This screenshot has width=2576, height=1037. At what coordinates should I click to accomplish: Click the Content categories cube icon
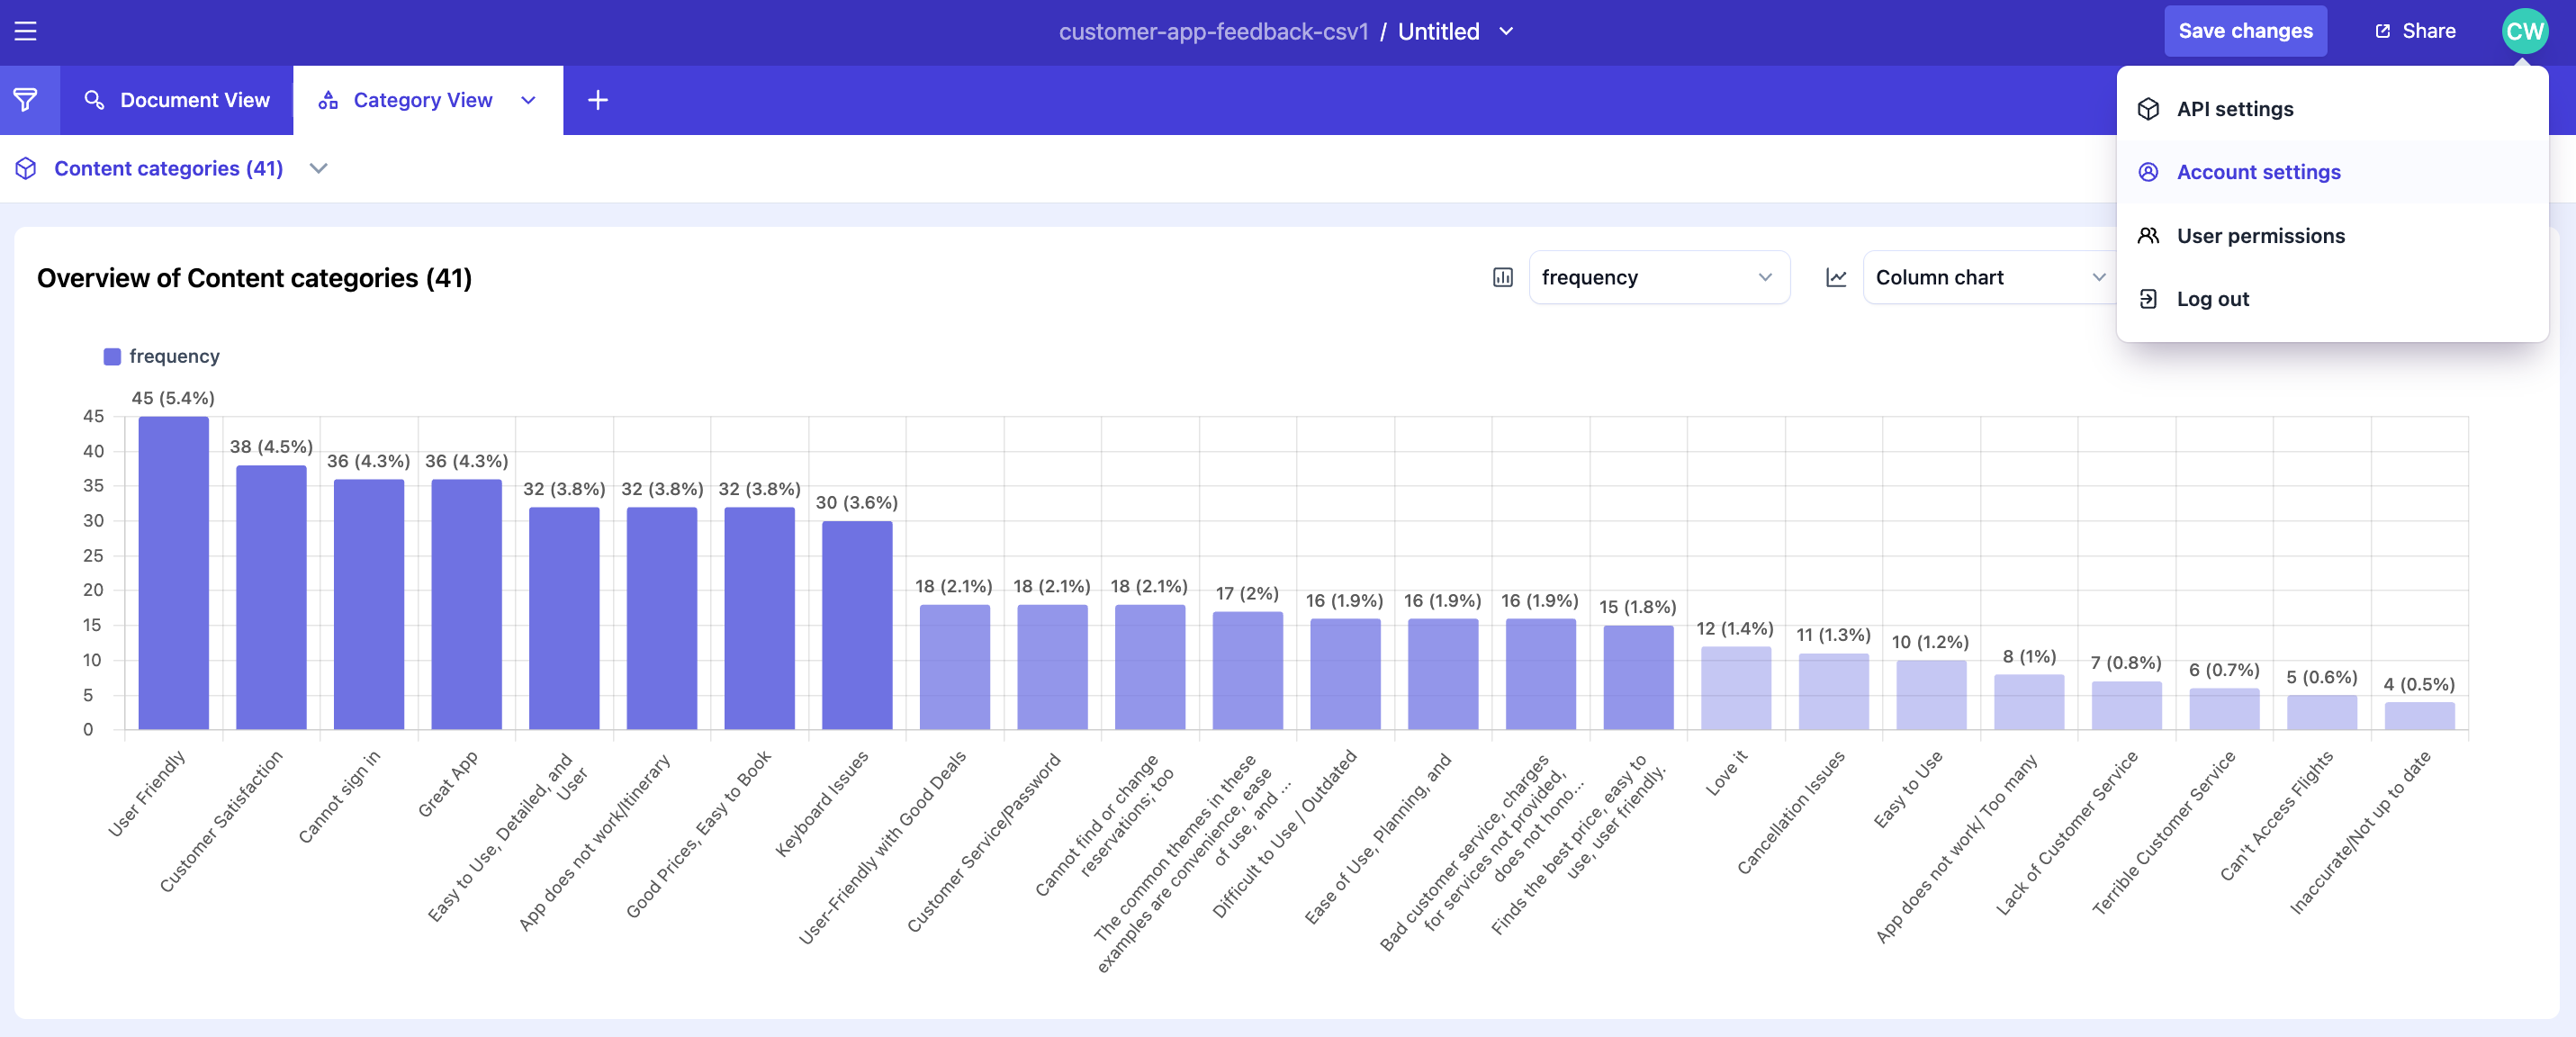26,168
